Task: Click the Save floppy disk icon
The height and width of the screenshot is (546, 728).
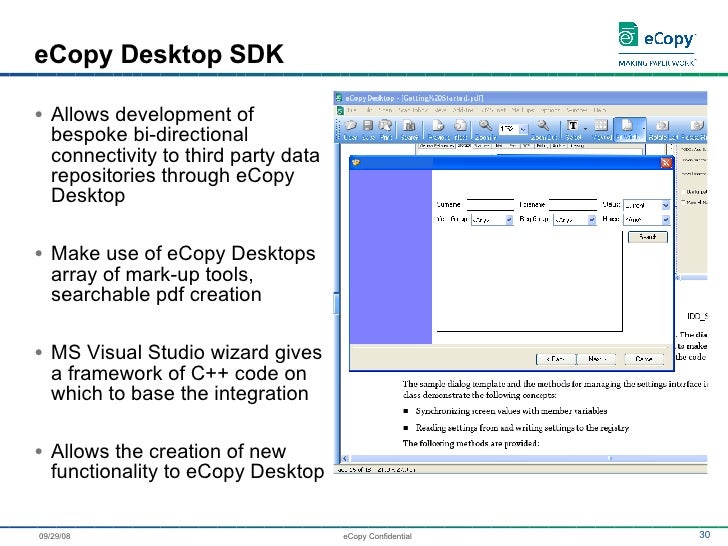Action: (x=368, y=130)
